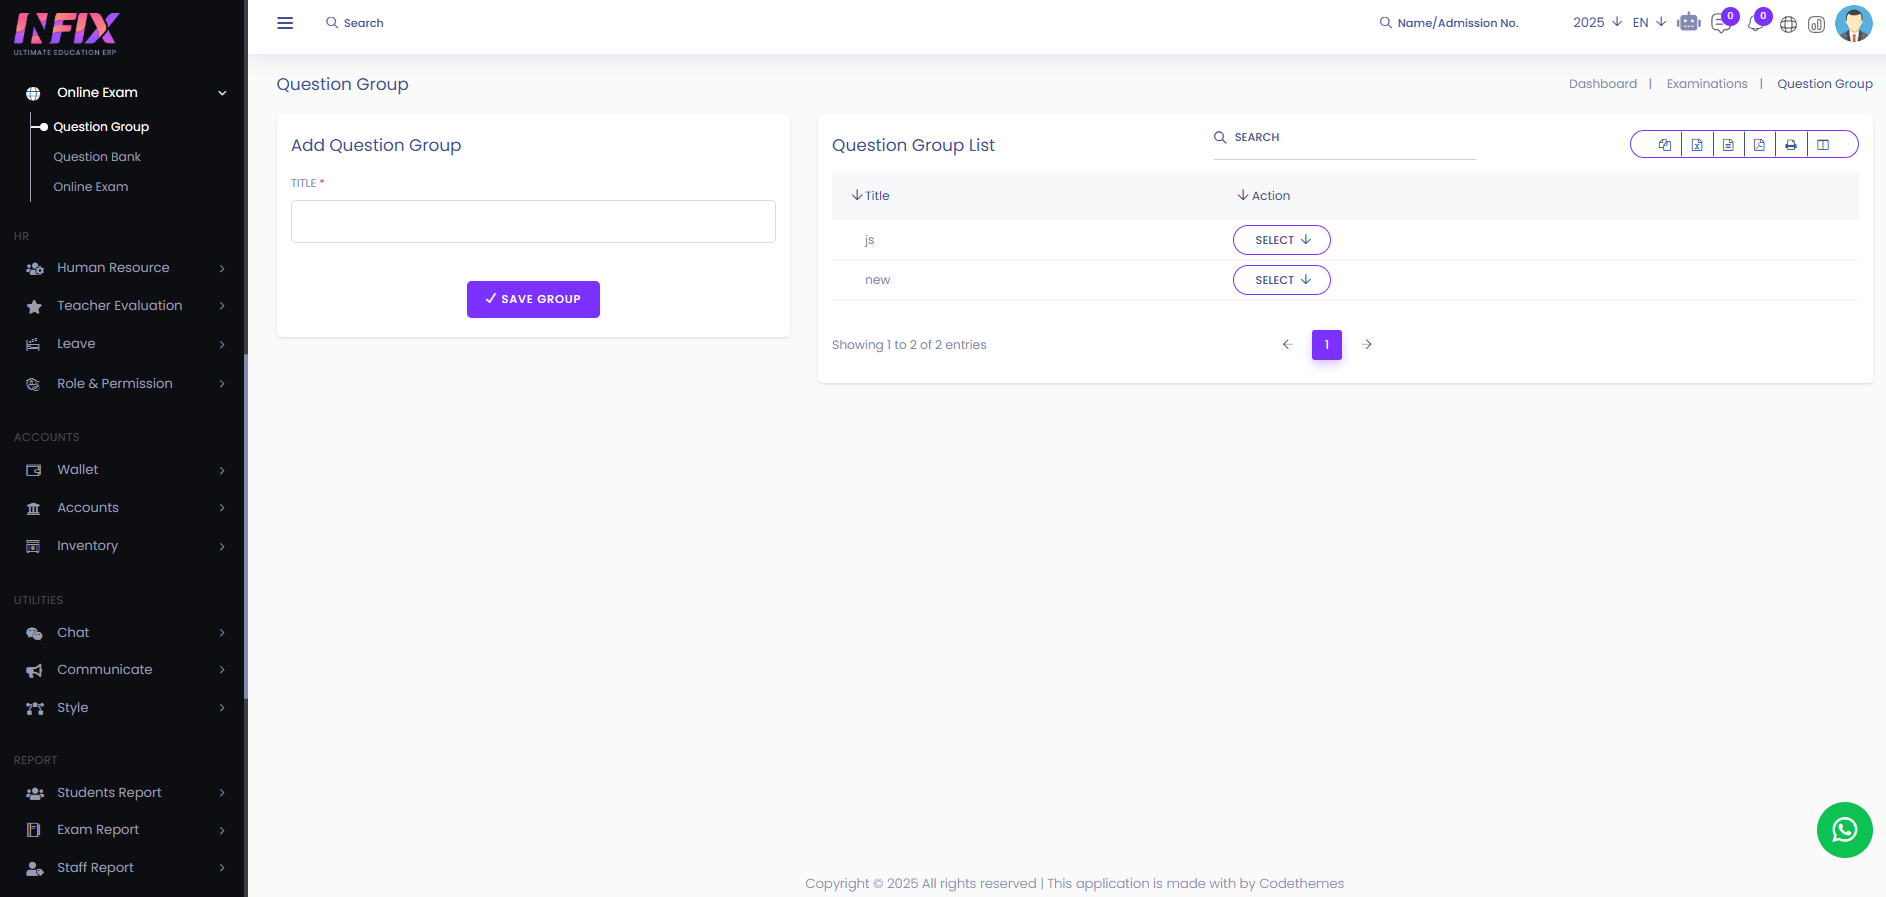Click the Accounts bank icon

[x=34, y=508]
